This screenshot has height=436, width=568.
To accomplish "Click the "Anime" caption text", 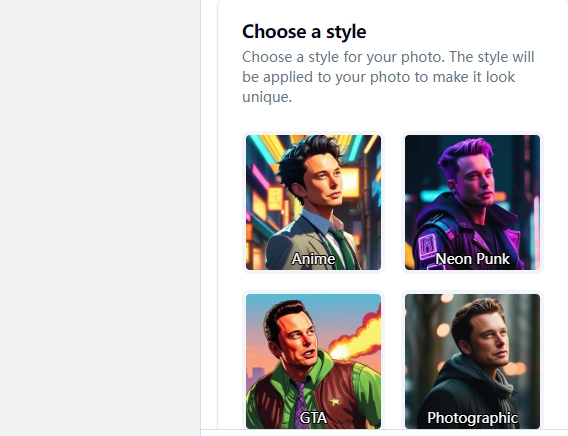I will coord(313,259).
